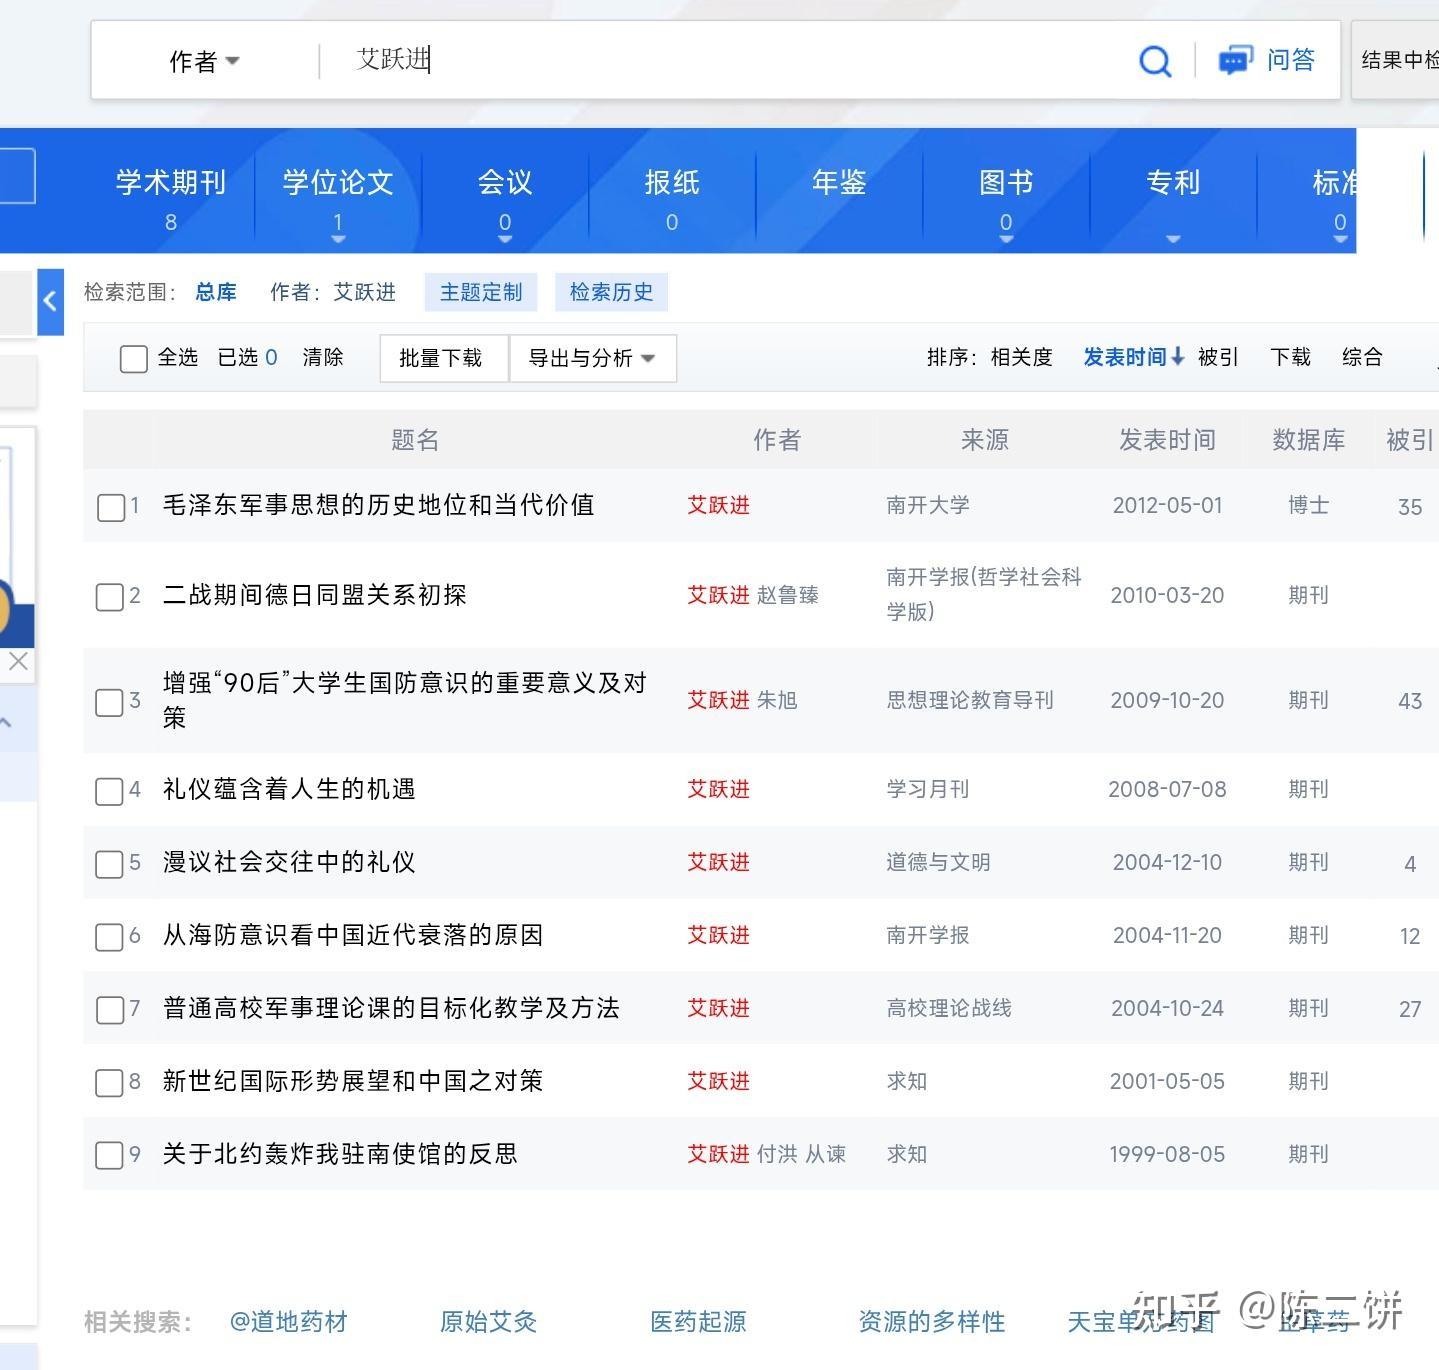This screenshot has height=1370, width=1439.
Task: Sort results by 综合
Action: click(x=1362, y=357)
